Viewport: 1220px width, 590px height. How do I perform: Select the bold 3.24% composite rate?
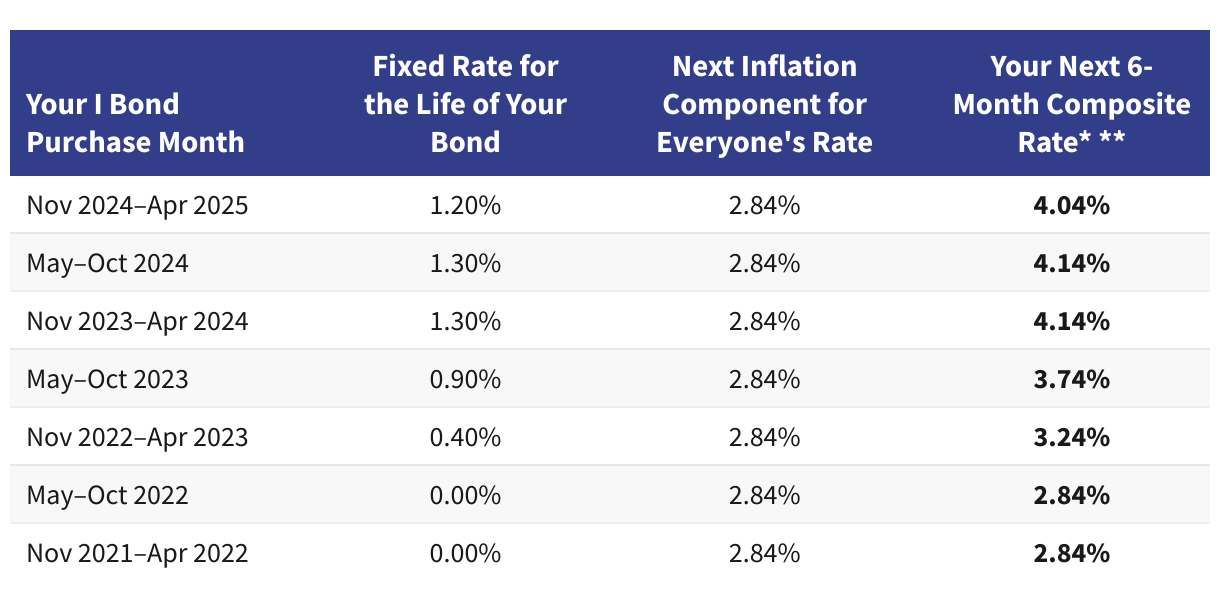point(1072,438)
